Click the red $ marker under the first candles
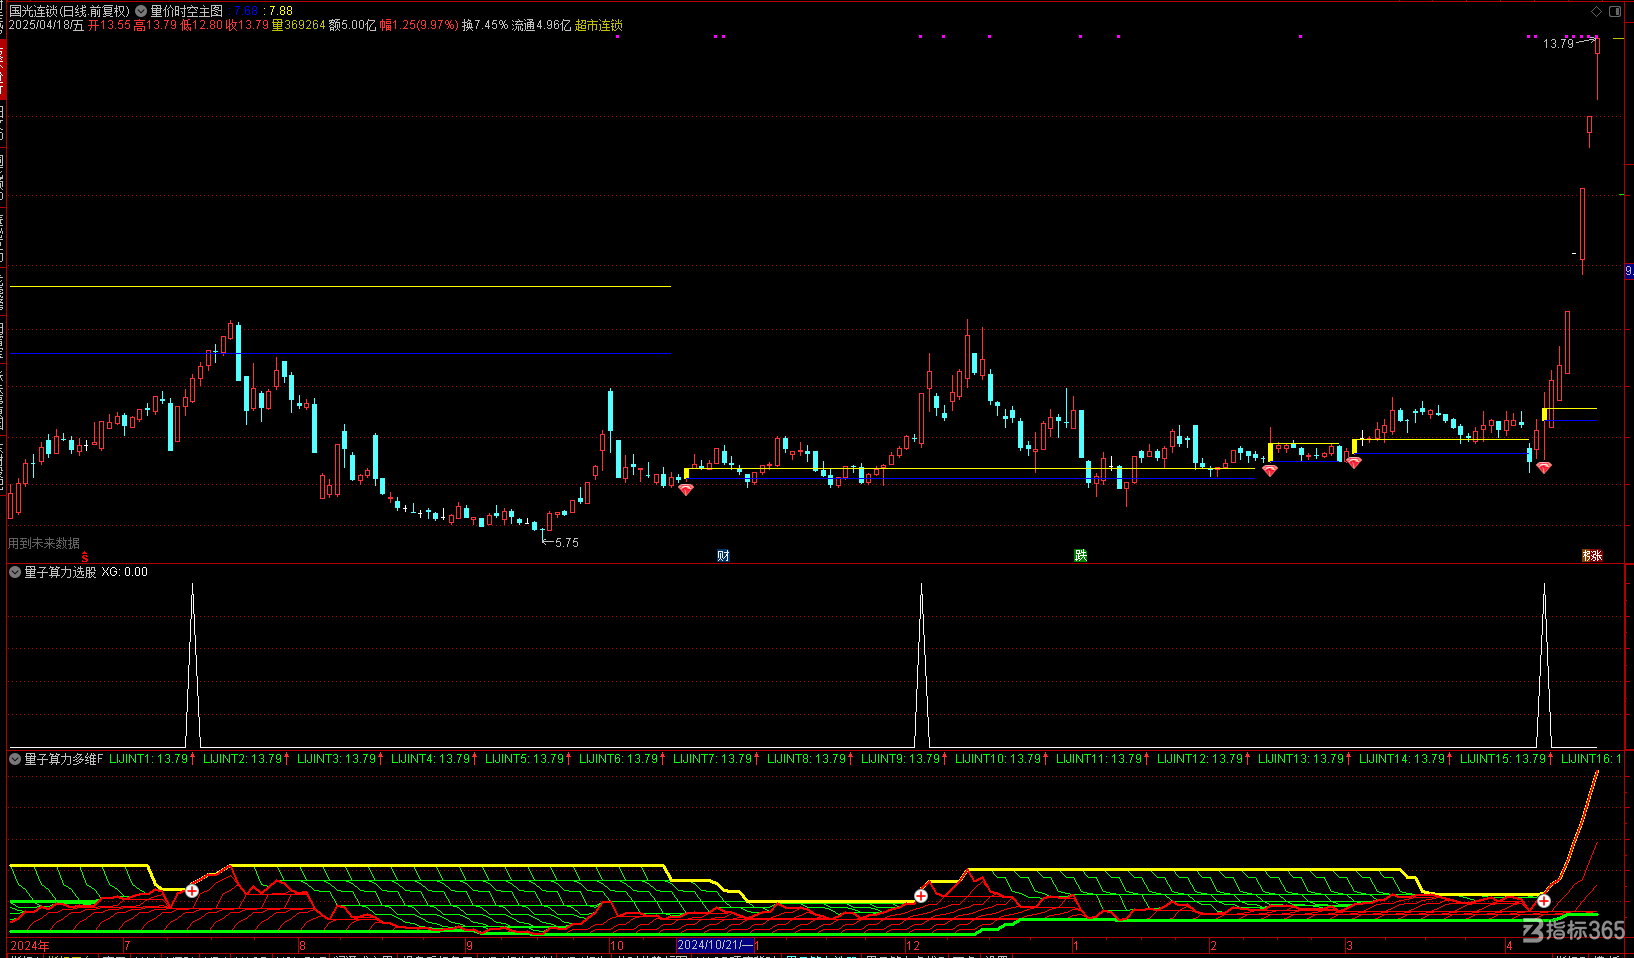This screenshot has height=958, width=1634. (x=85, y=557)
